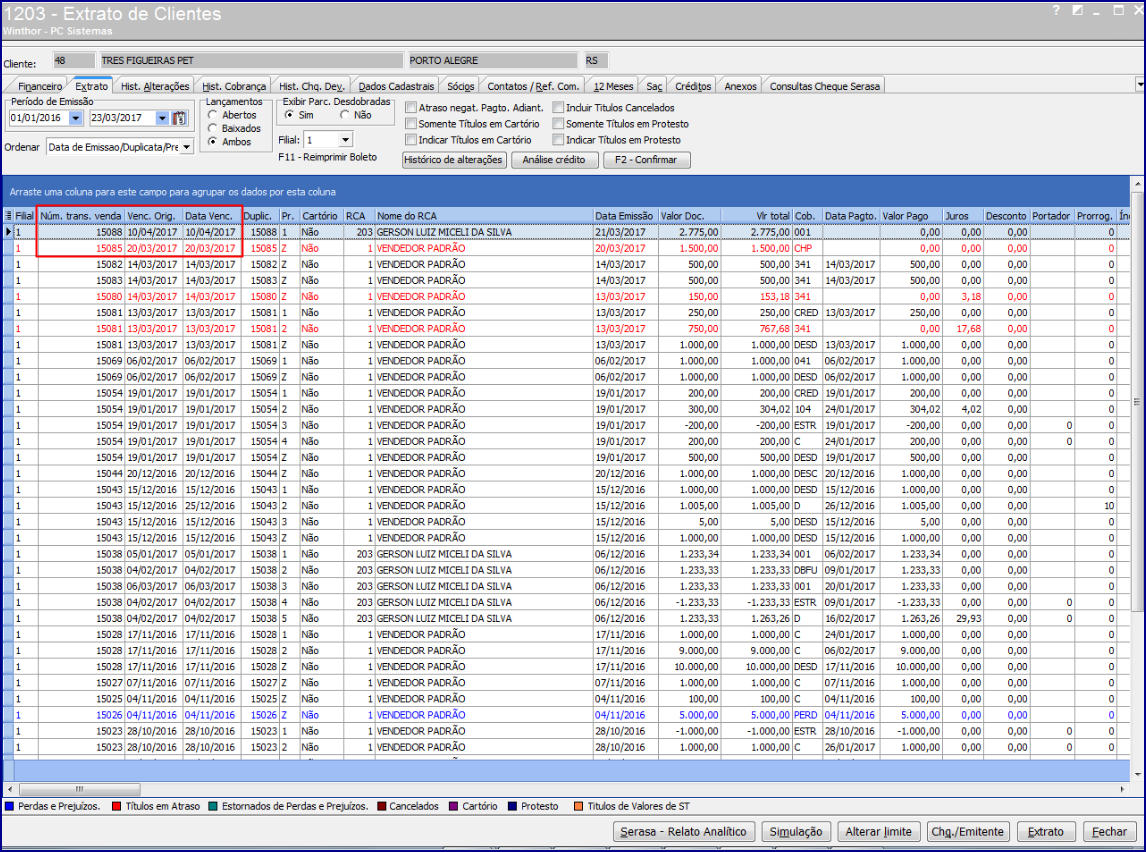This screenshot has width=1146, height=852.
Task: Click the Cob. column header
Action: tap(808, 216)
